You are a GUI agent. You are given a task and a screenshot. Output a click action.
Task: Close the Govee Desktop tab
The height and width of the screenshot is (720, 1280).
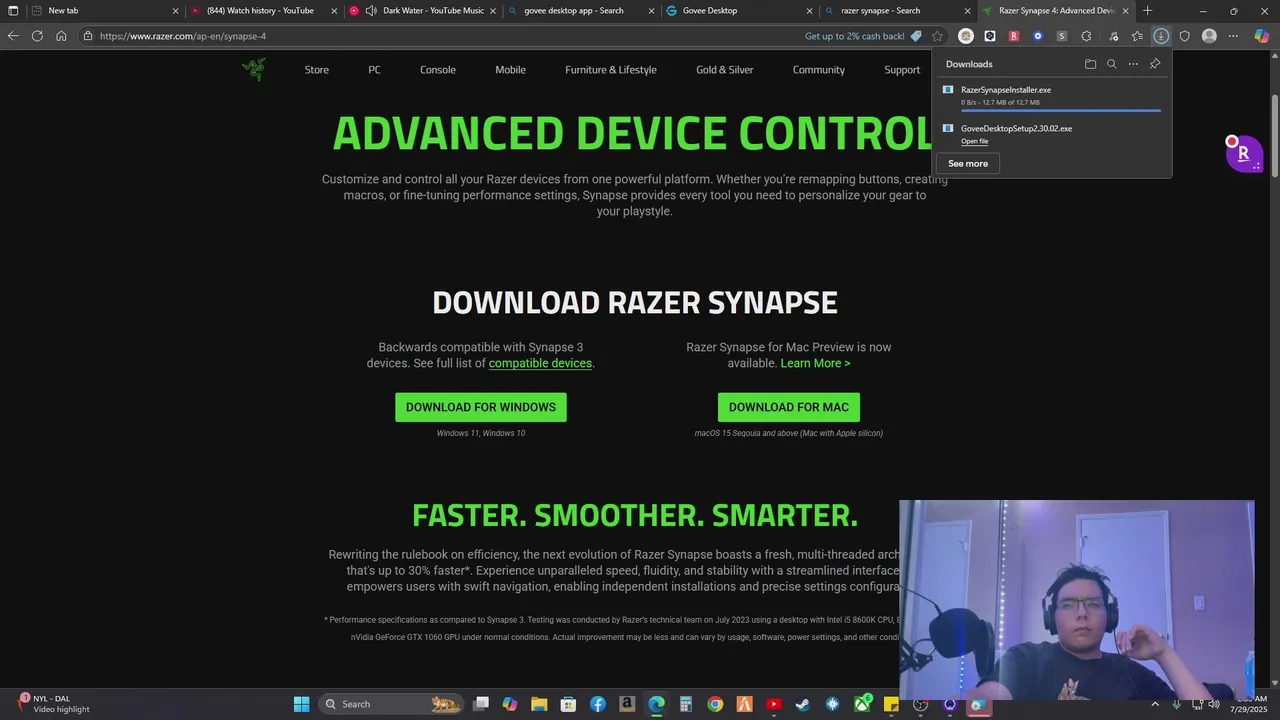pyautogui.click(x=810, y=11)
